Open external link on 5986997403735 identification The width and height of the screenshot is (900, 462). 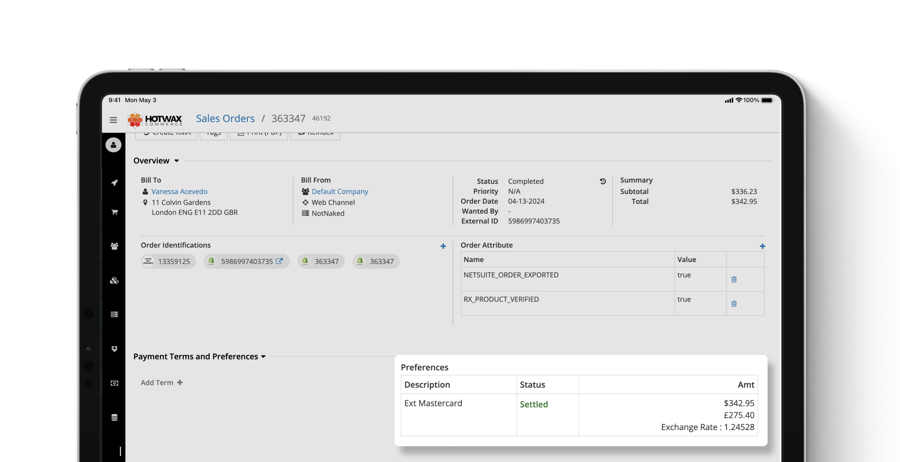280,262
